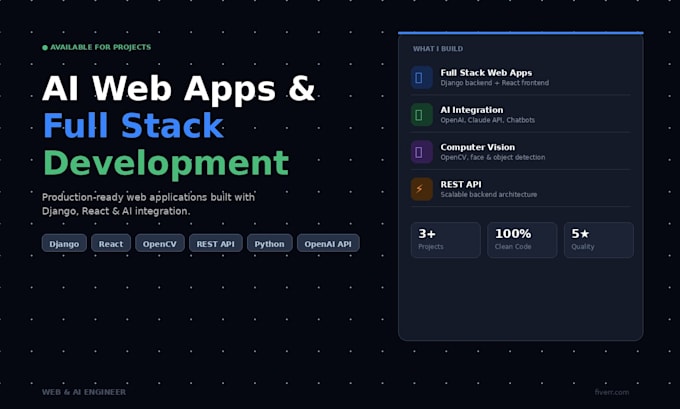This screenshot has height=409, width=680.
Task: Click AVAILABLE FOR PROJECTS label
Action: tap(101, 47)
